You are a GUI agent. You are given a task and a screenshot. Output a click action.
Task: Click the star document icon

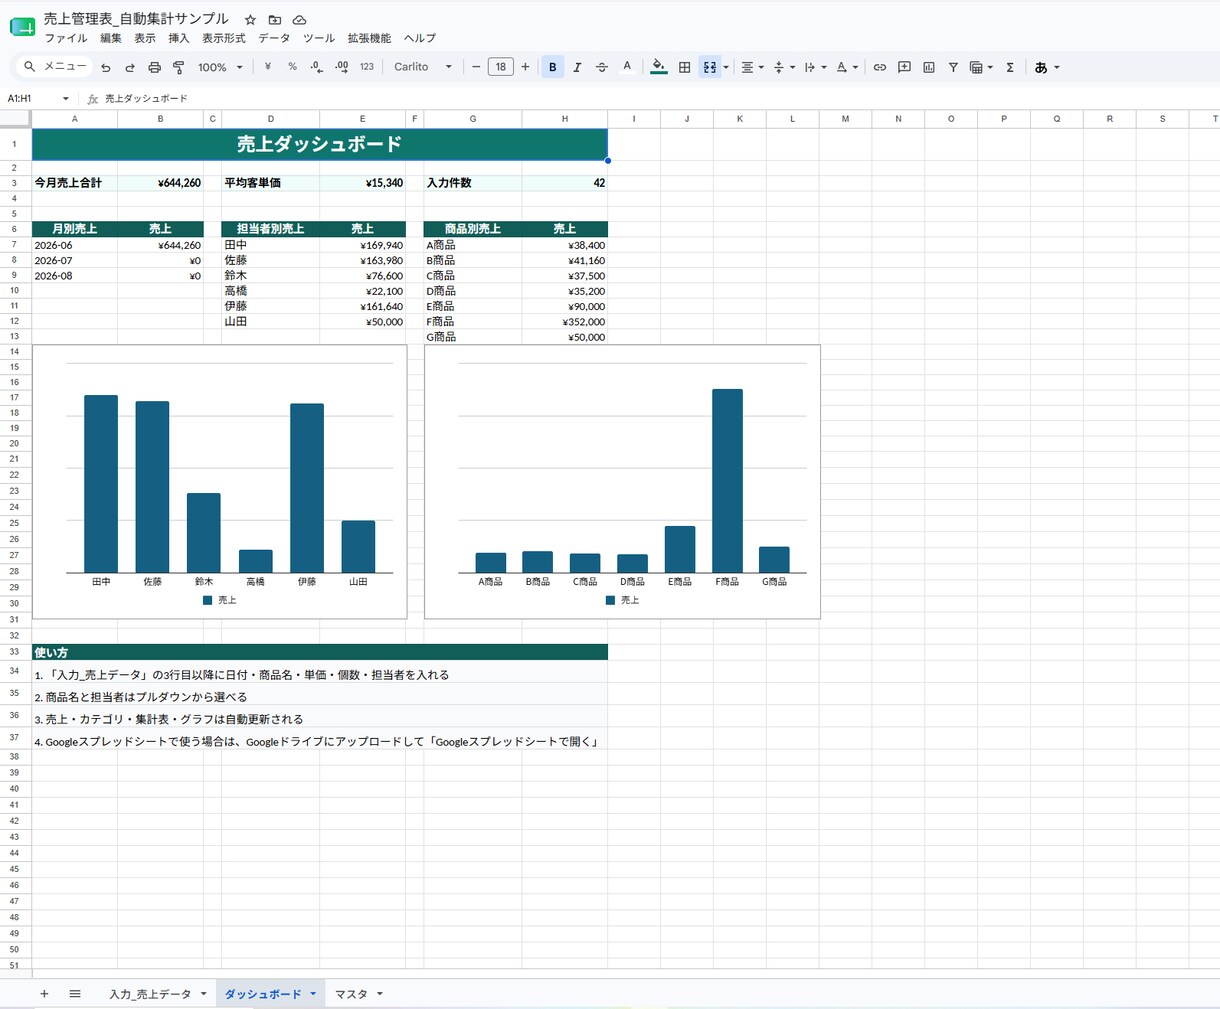click(250, 20)
